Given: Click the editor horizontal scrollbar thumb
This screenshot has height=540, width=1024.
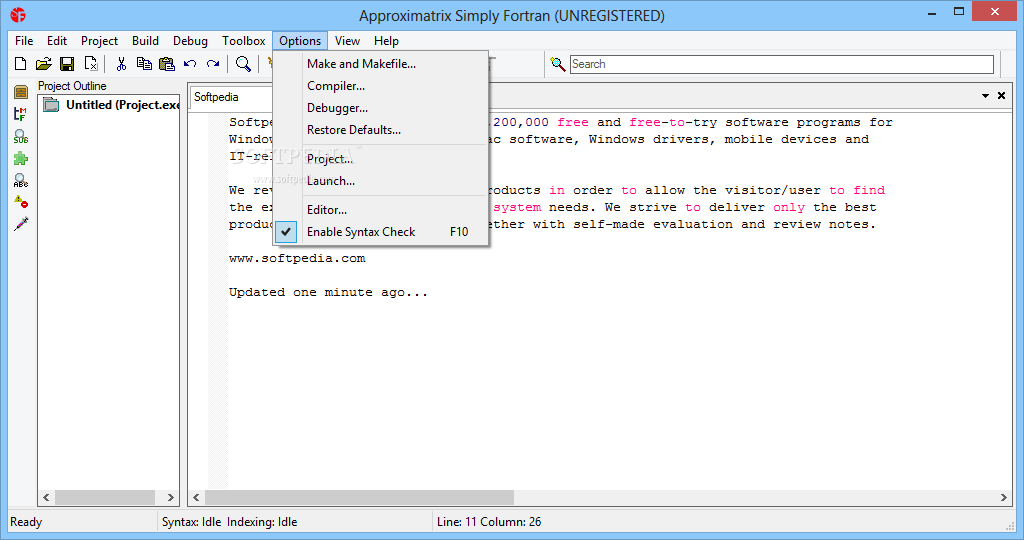Looking at the screenshot, I should click(359, 498).
